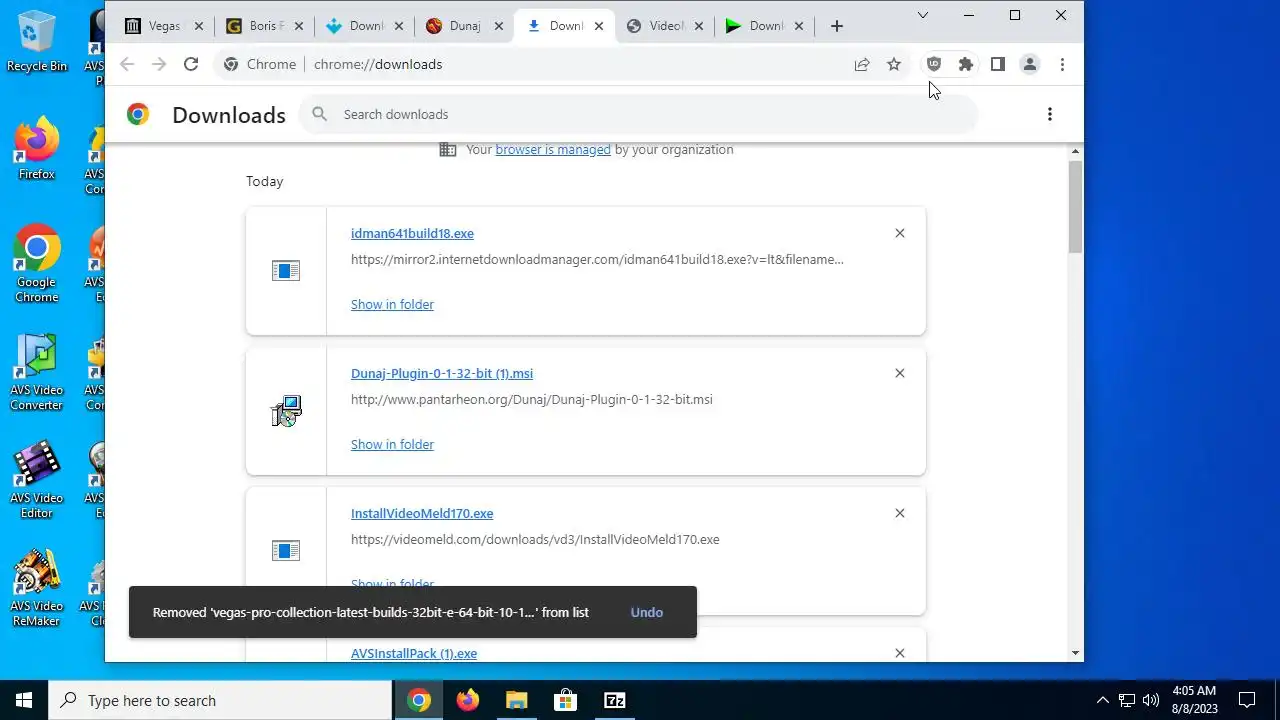
Task: Click the share page icon
Action: [862, 64]
